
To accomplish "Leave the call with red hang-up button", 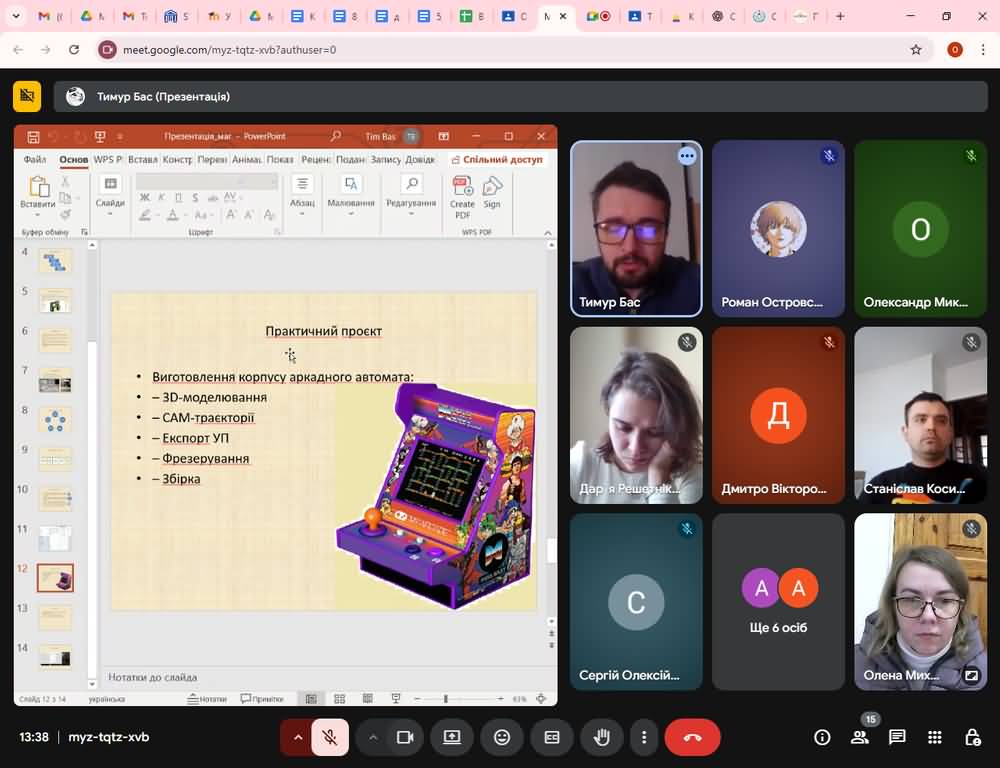I will click(x=692, y=737).
